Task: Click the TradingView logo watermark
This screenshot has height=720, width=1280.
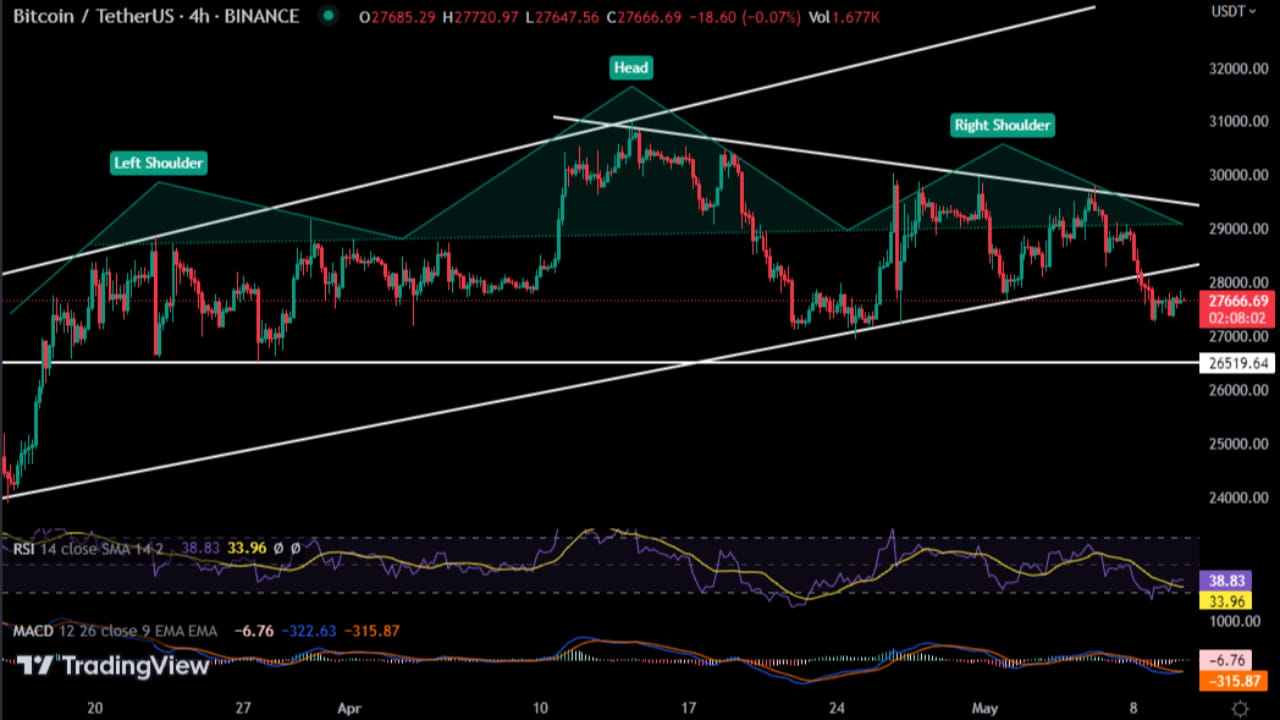Action: pyautogui.click(x=110, y=664)
